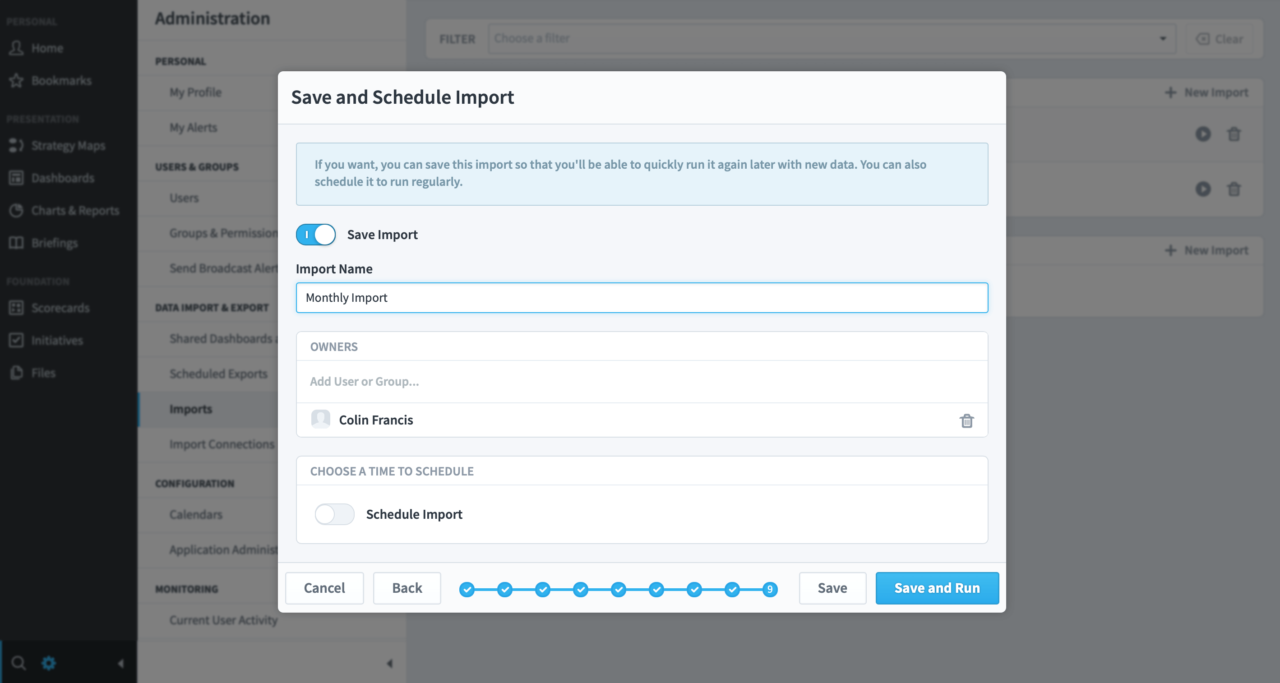
Task: Open the settings gear icon in the sidebar
Action: (x=49, y=663)
